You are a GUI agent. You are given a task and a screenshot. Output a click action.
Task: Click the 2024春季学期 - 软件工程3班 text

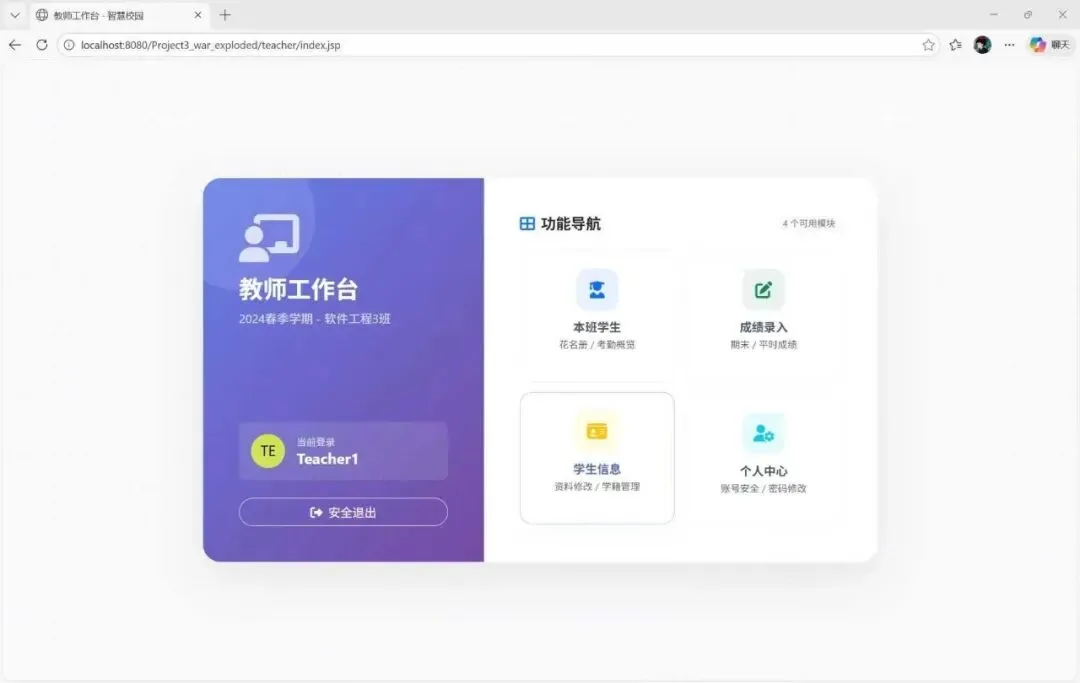click(x=315, y=319)
